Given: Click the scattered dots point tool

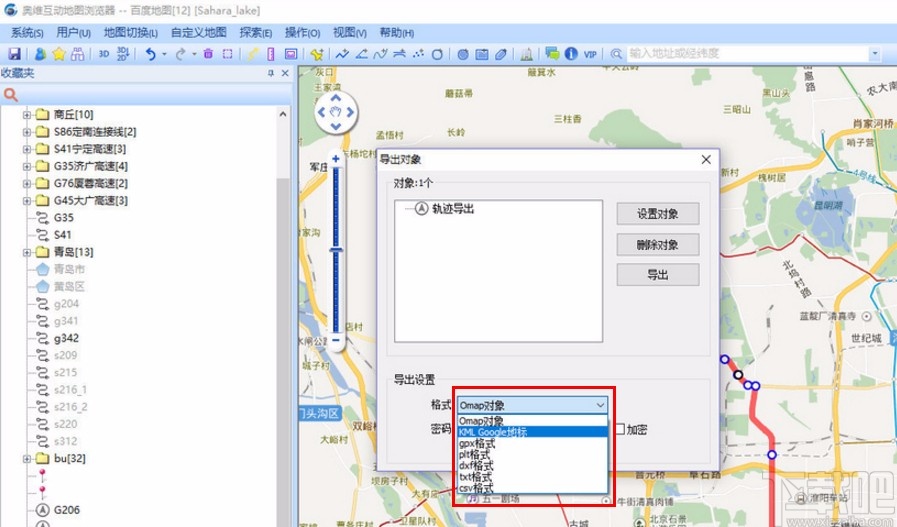Looking at the screenshot, I should pos(418,54).
